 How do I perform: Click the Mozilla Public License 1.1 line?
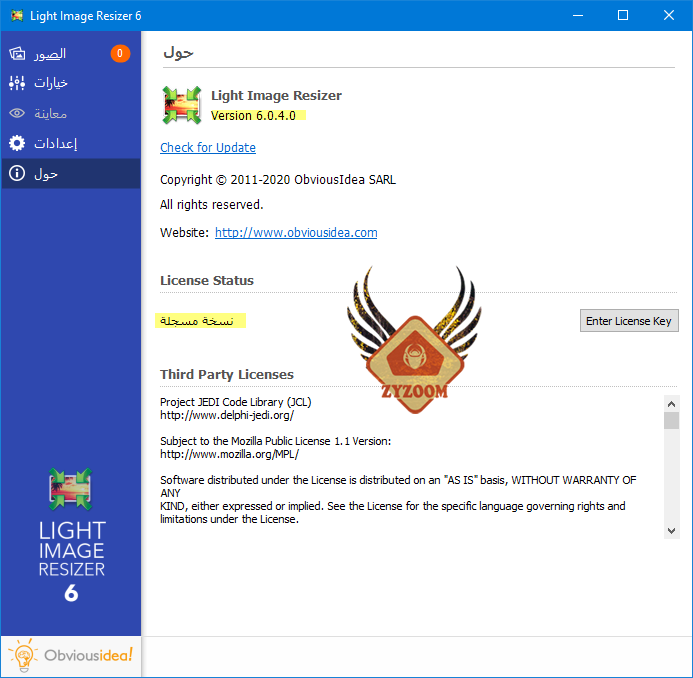pos(275,441)
